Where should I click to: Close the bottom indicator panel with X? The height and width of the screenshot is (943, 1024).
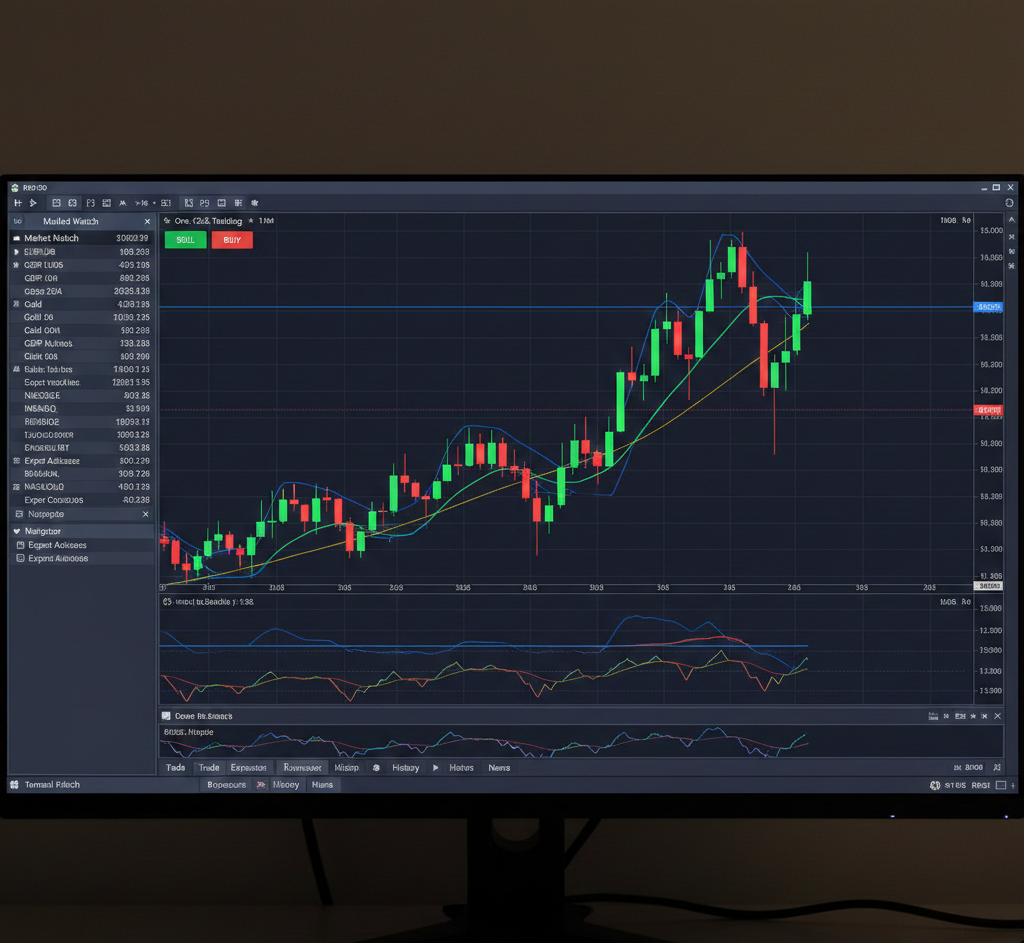click(996, 717)
